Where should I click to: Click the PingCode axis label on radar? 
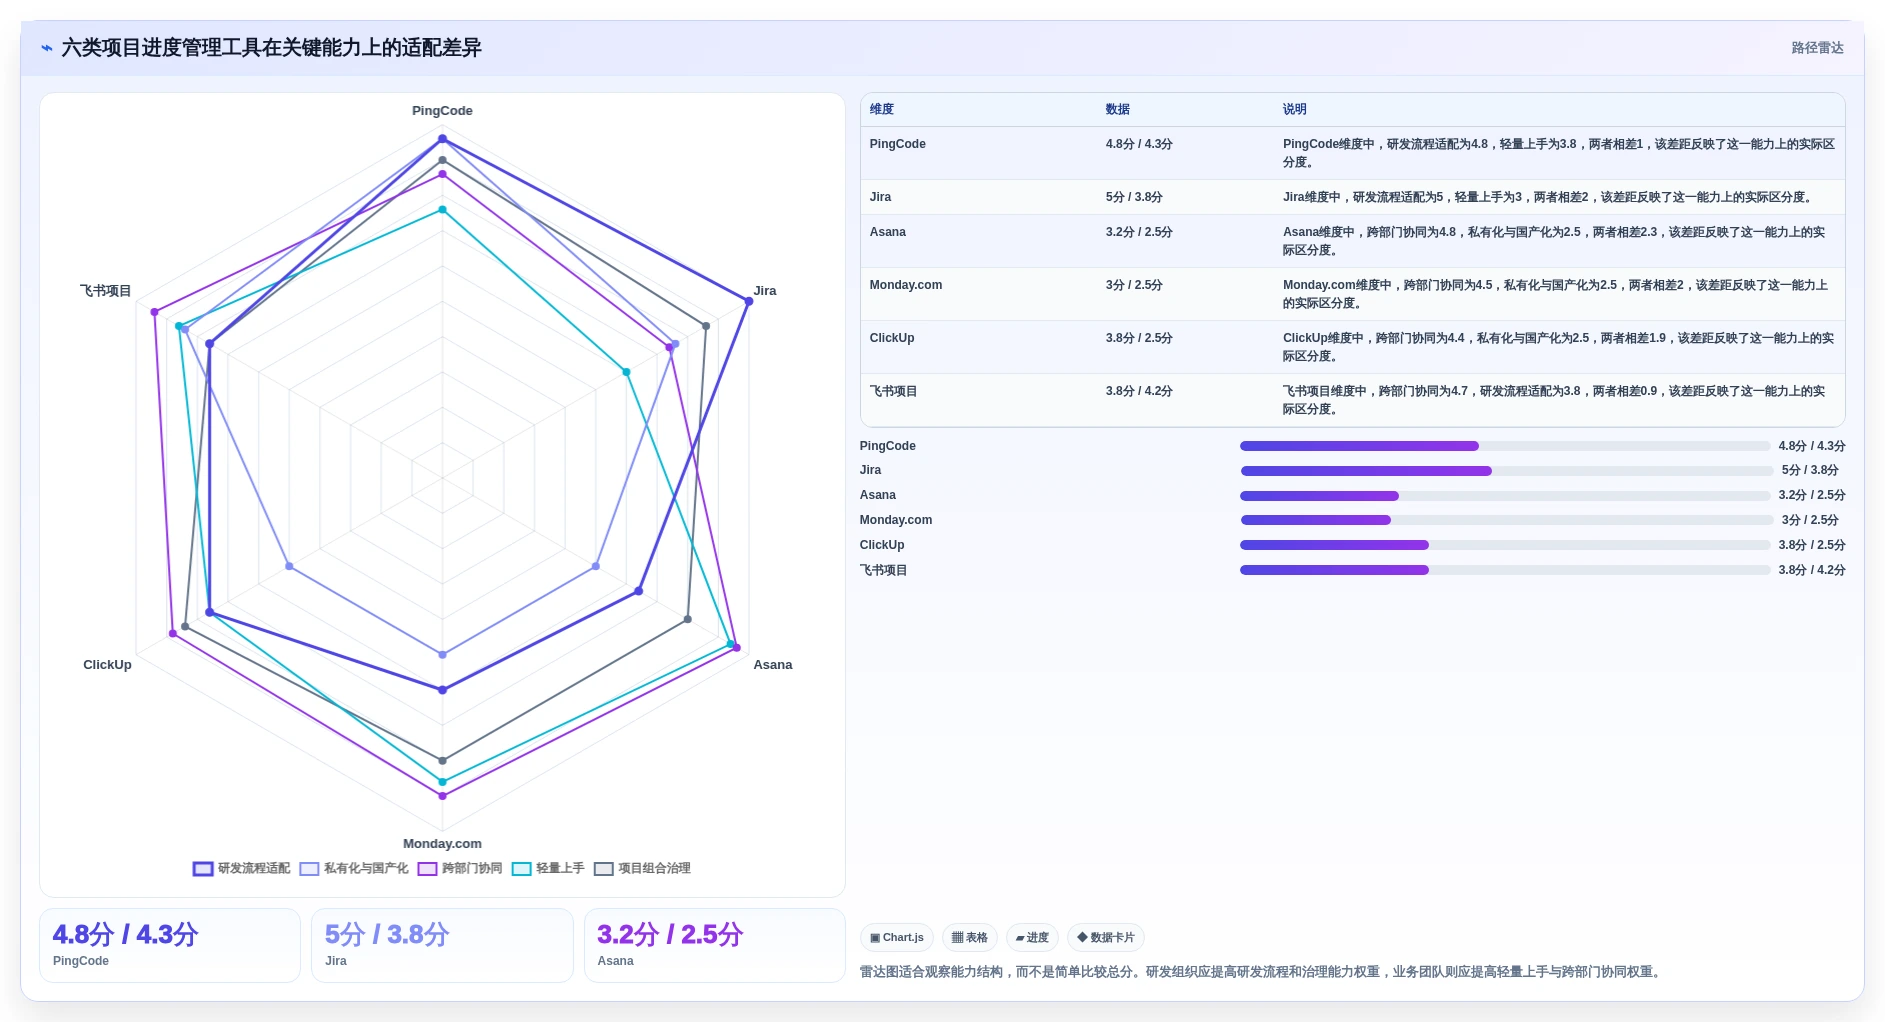click(x=442, y=111)
